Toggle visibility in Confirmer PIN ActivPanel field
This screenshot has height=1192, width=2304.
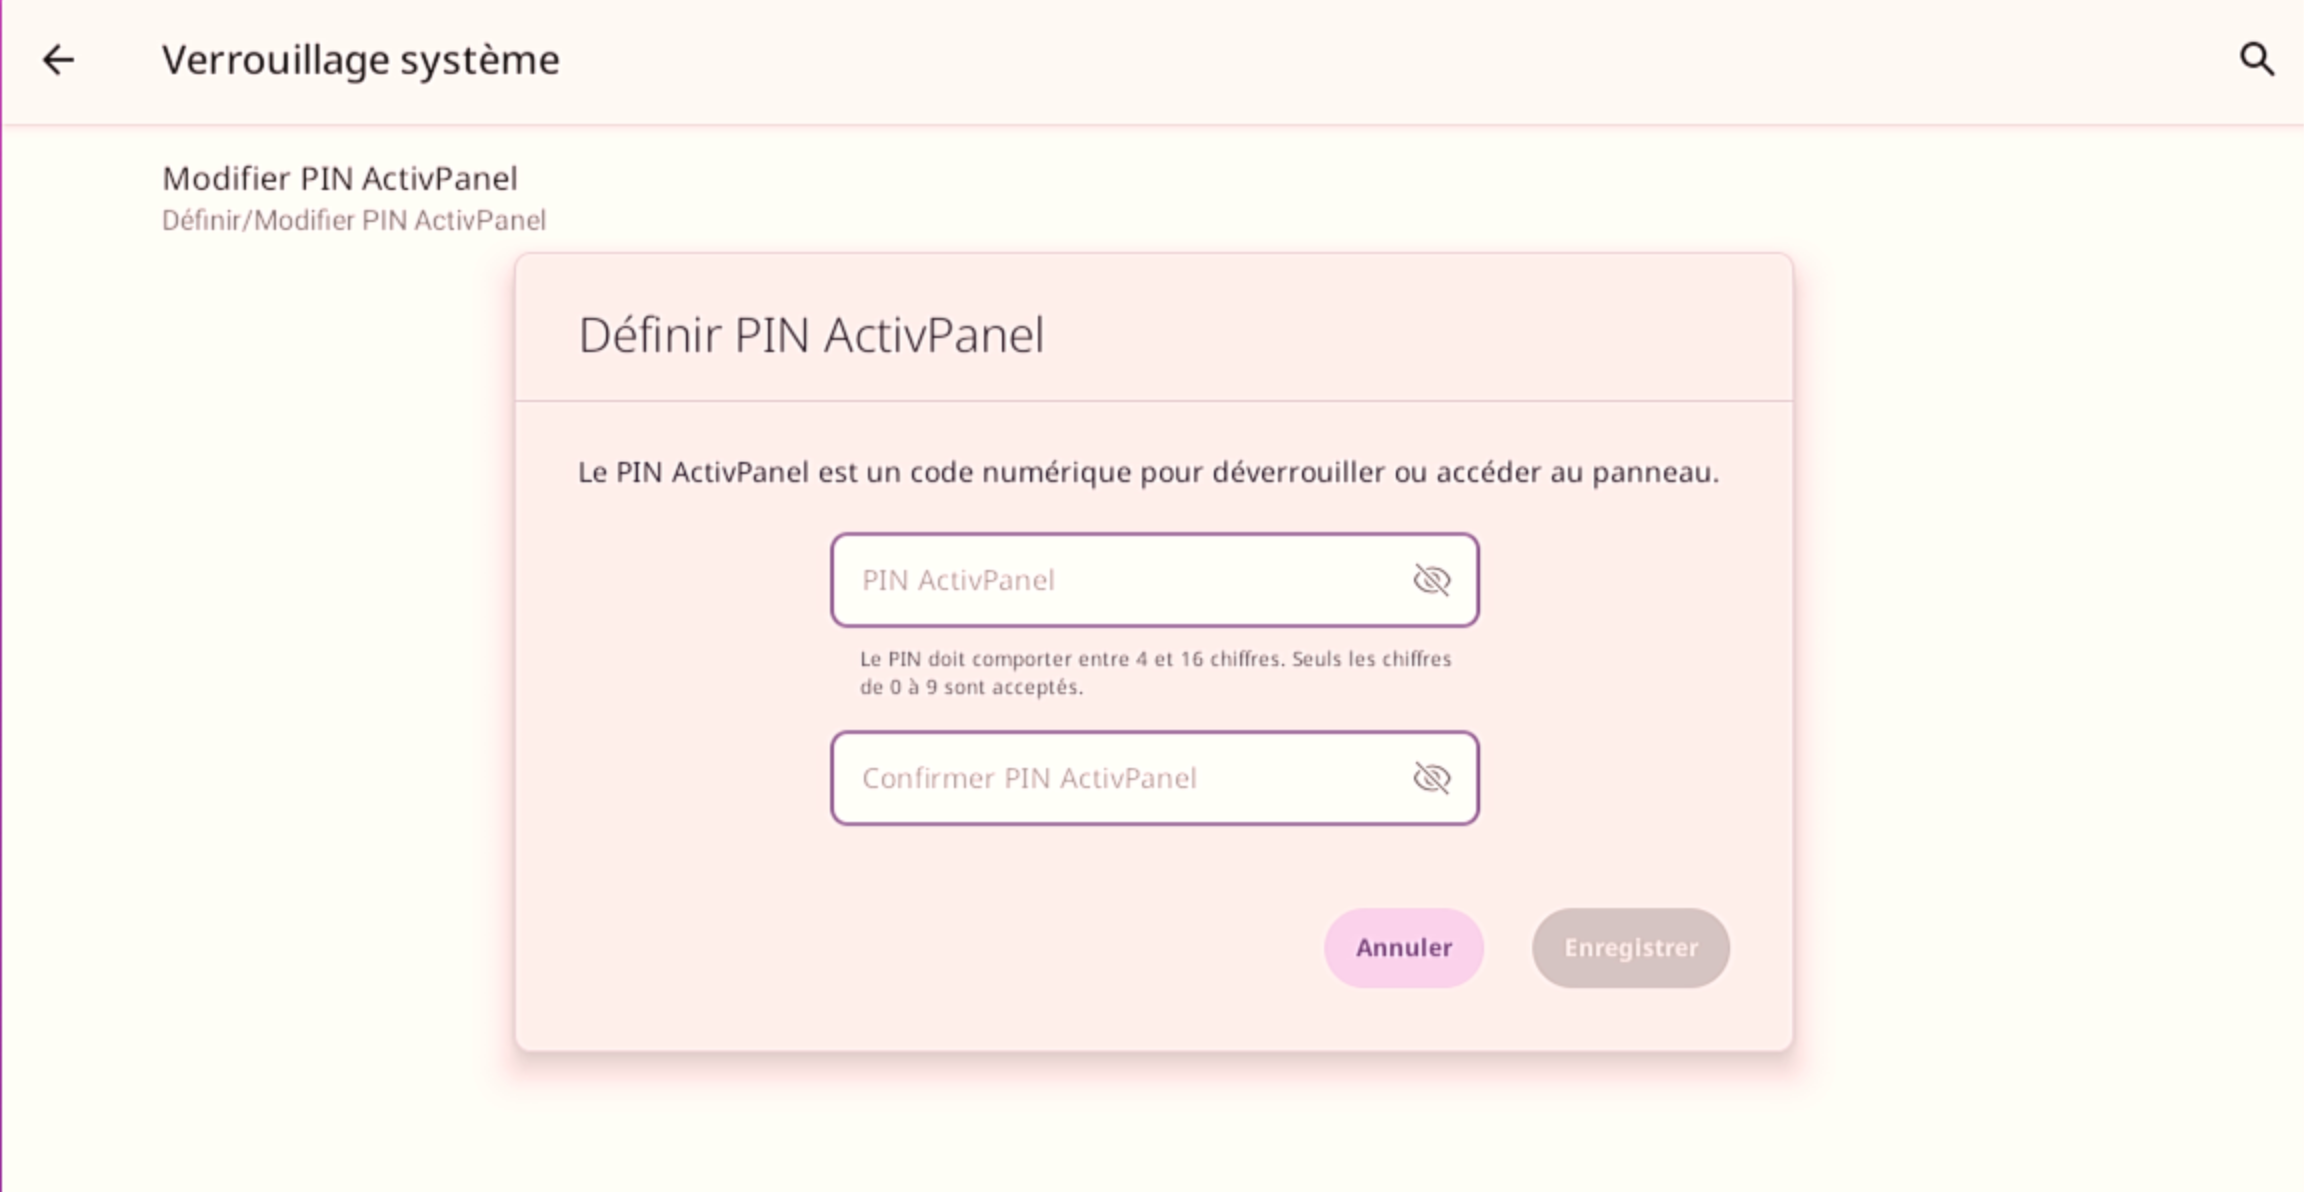click(x=1431, y=778)
